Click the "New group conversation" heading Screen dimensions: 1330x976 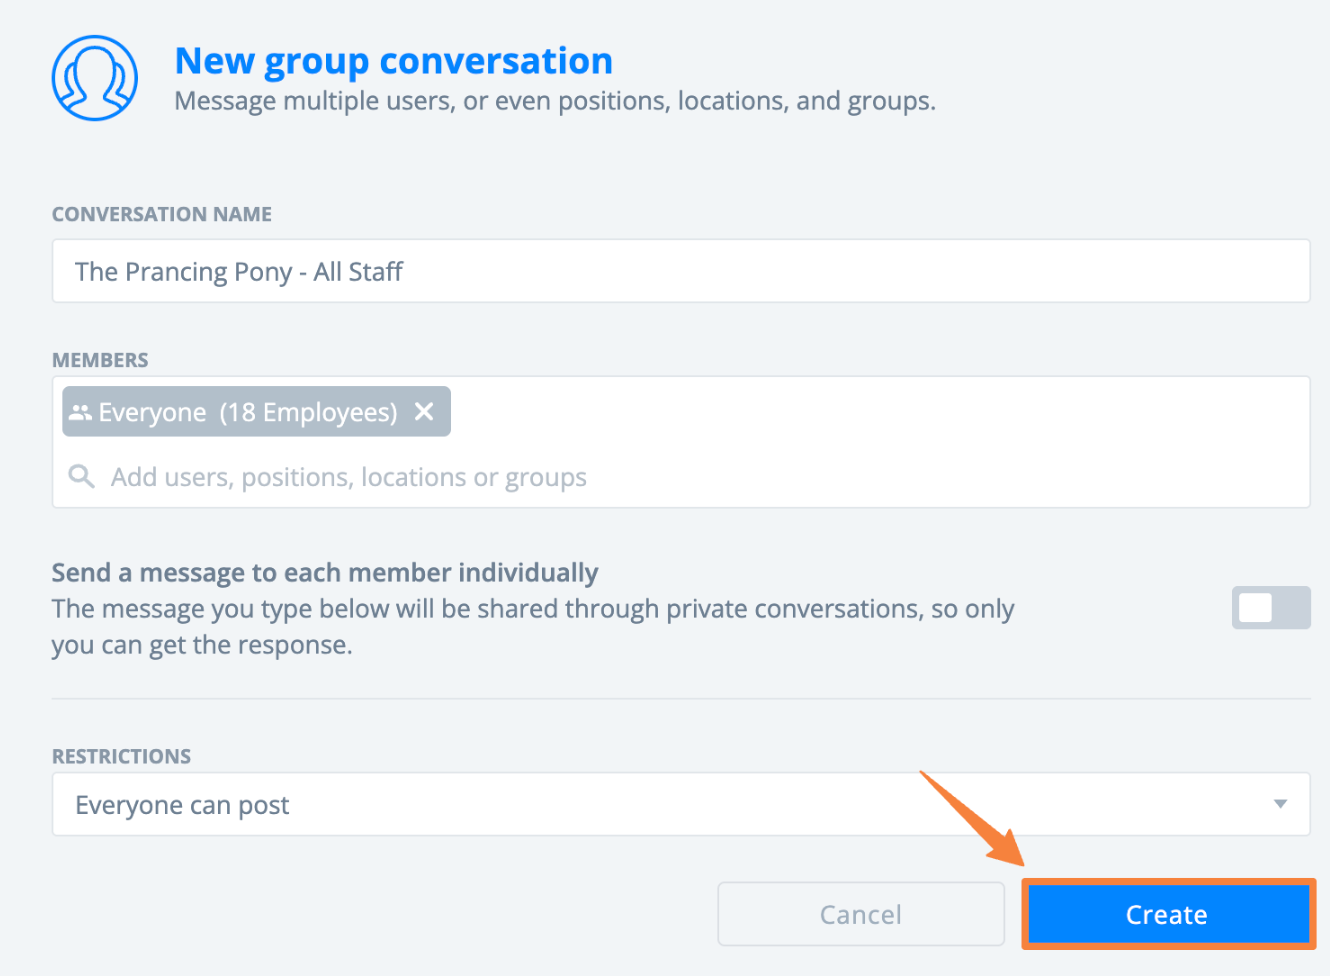pyautogui.click(x=393, y=61)
